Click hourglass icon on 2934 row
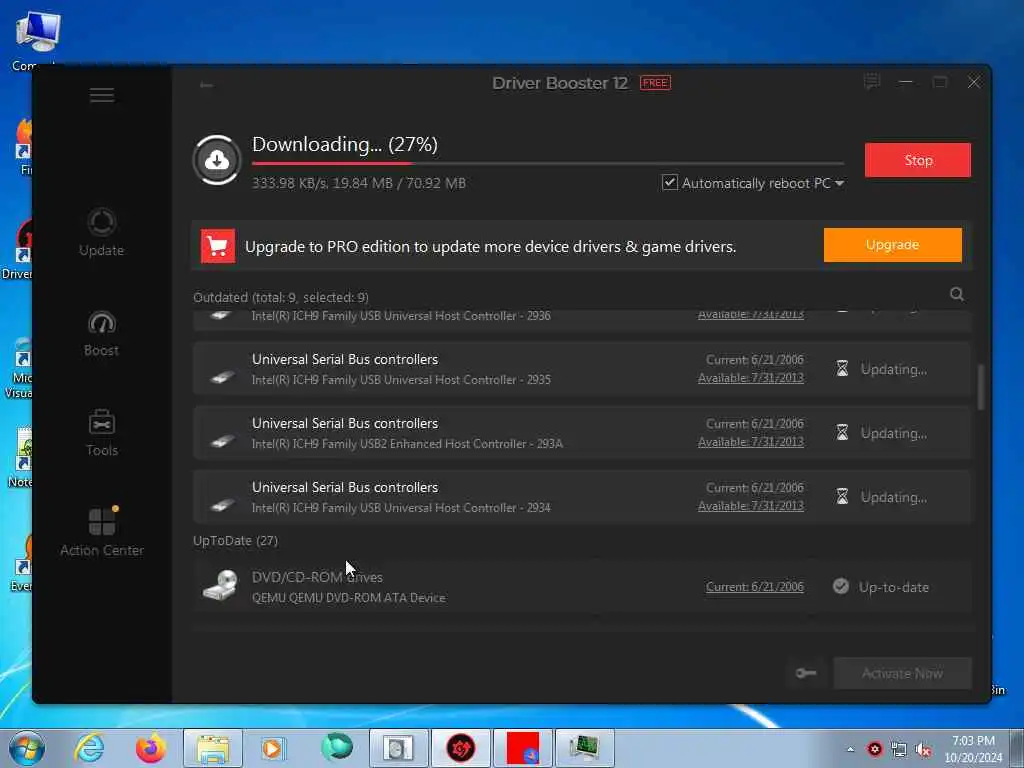Image resolution: width=1024 pixels, height=768 pixels. tap(842, 497)
